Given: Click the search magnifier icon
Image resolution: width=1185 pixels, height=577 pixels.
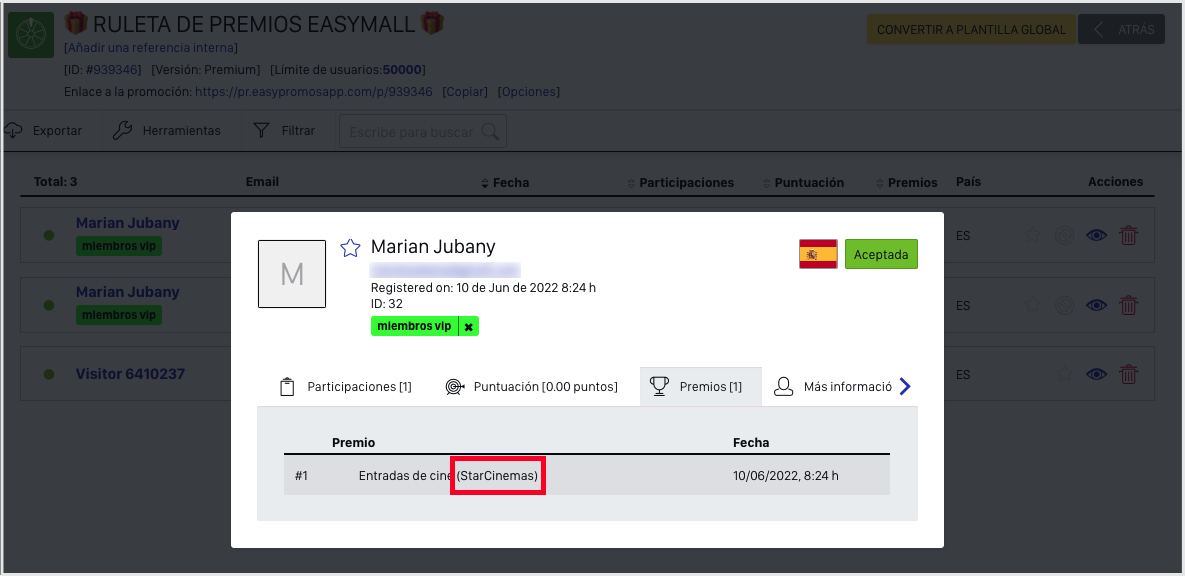Looking at the screenshot, I should 490,132.
